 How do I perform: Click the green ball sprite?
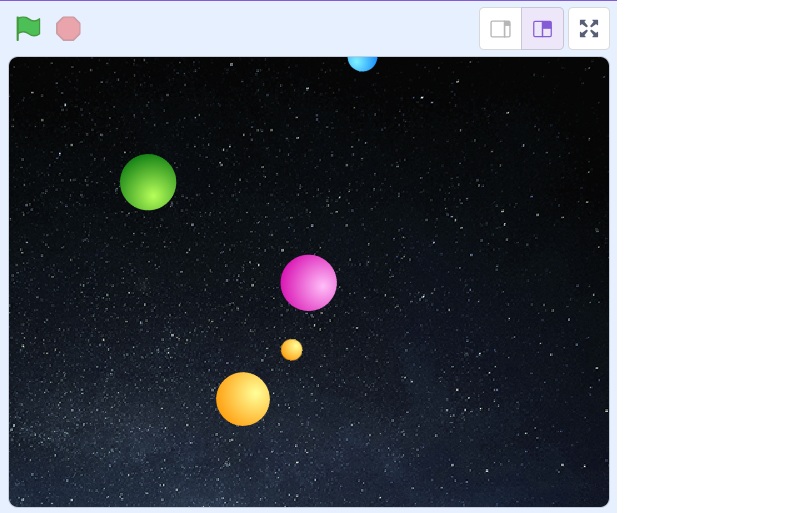(148, 182)
